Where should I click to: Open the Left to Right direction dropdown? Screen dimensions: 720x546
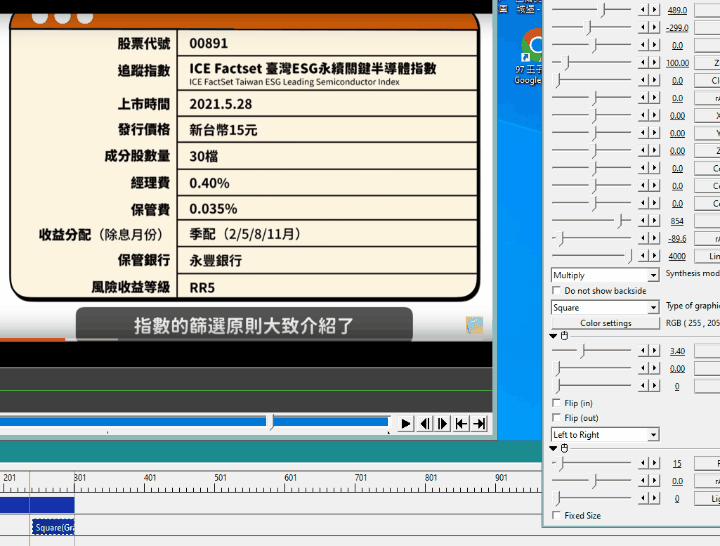click(605, 434)
